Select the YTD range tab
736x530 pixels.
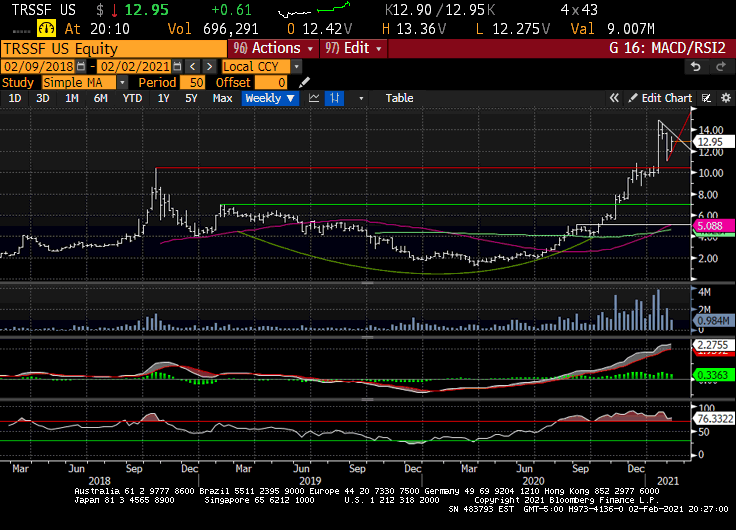coord(132,98)
